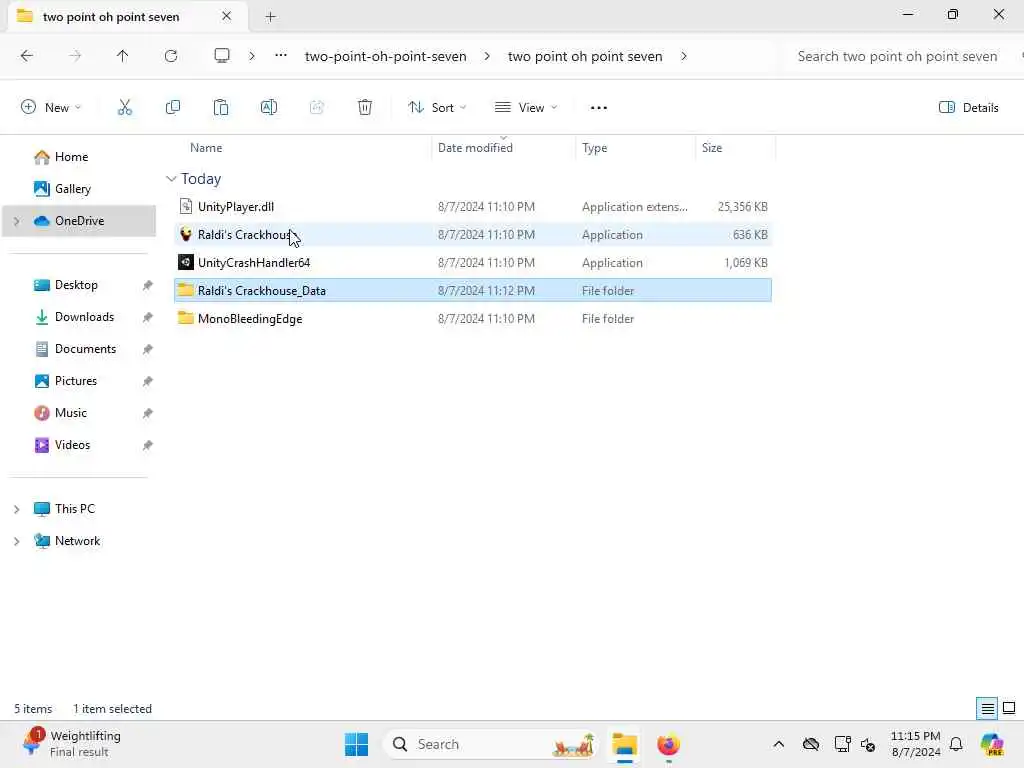This screenshot has height=768, width=1024.
Task: Open the Windows Start menu
Action: coord(357,744)
